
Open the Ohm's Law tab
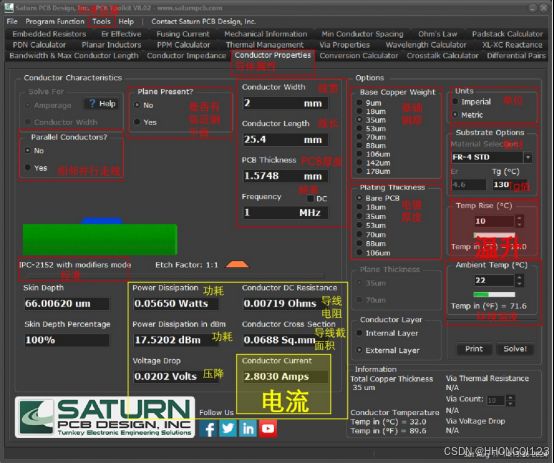pyautogui.click(x=437, y=34)
